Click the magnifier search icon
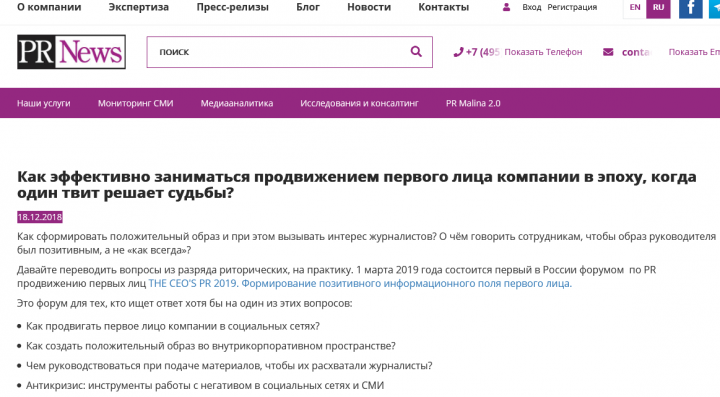720x397 pixels. [x=416, y=51]
